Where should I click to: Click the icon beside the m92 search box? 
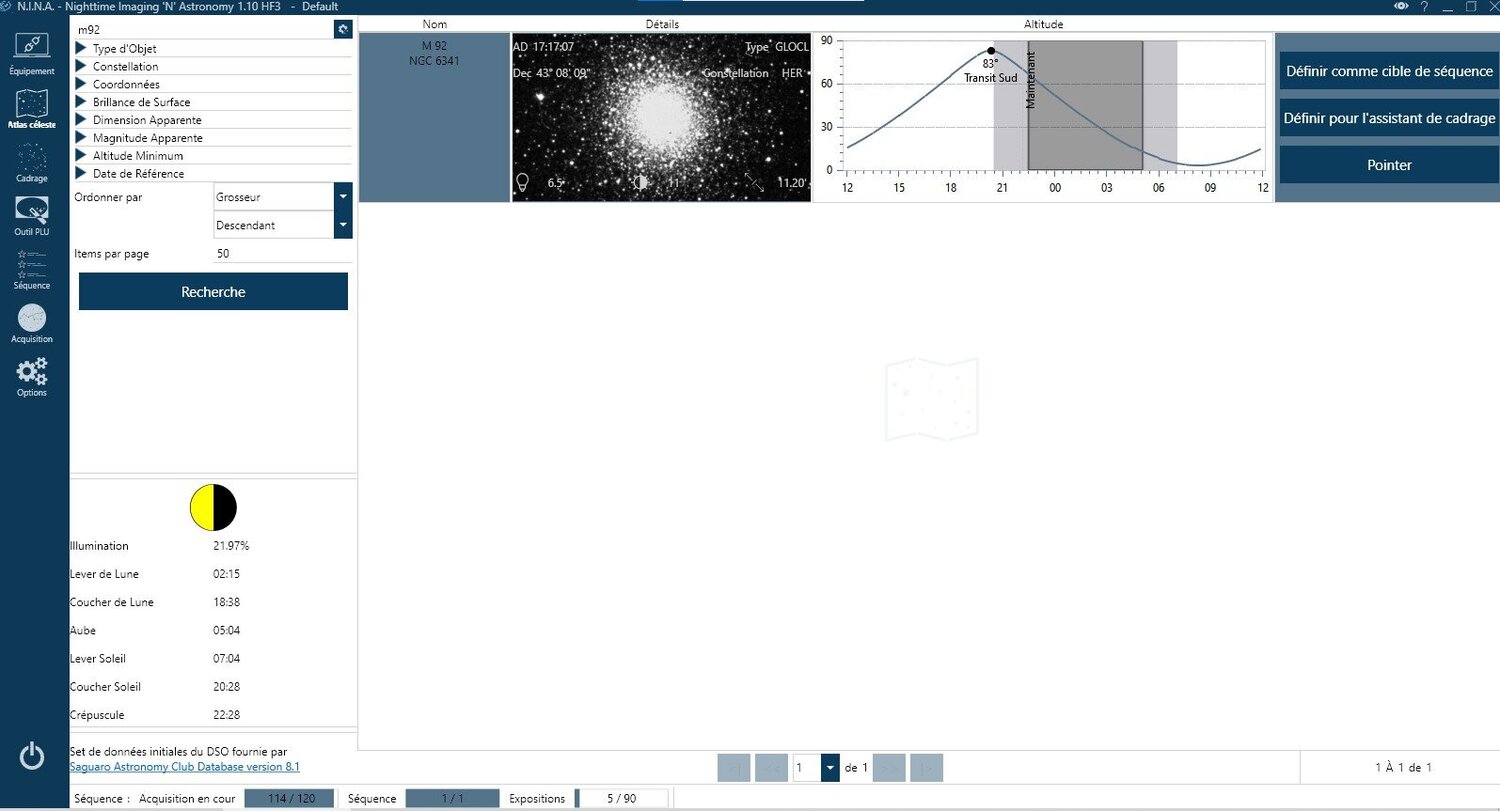(x=343, y=29)
